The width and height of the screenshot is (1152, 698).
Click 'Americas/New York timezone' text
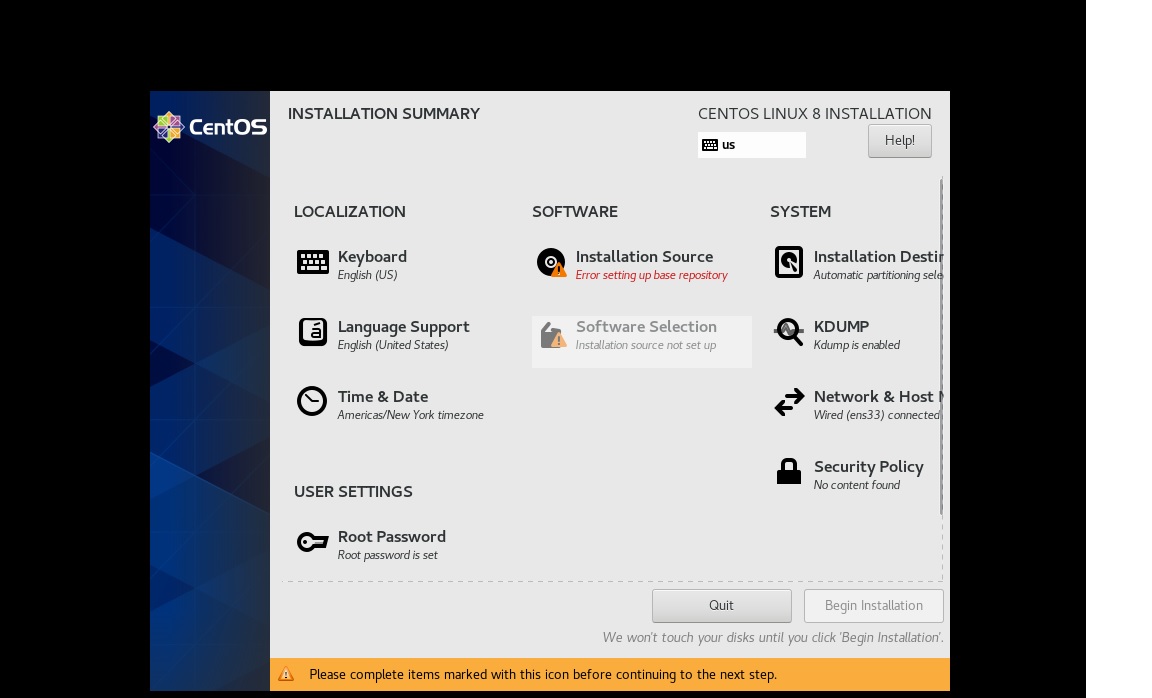pyautogui.click(x=410, y=415)
